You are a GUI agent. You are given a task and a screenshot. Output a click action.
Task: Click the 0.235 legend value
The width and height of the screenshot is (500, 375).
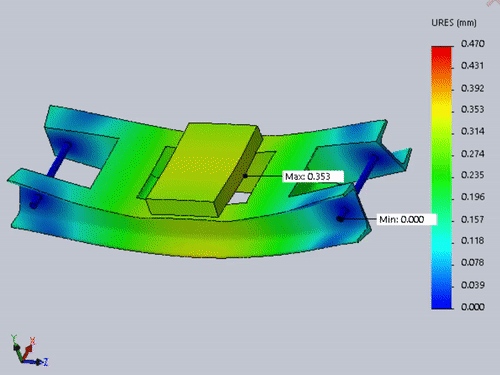[x=472, y=175]
